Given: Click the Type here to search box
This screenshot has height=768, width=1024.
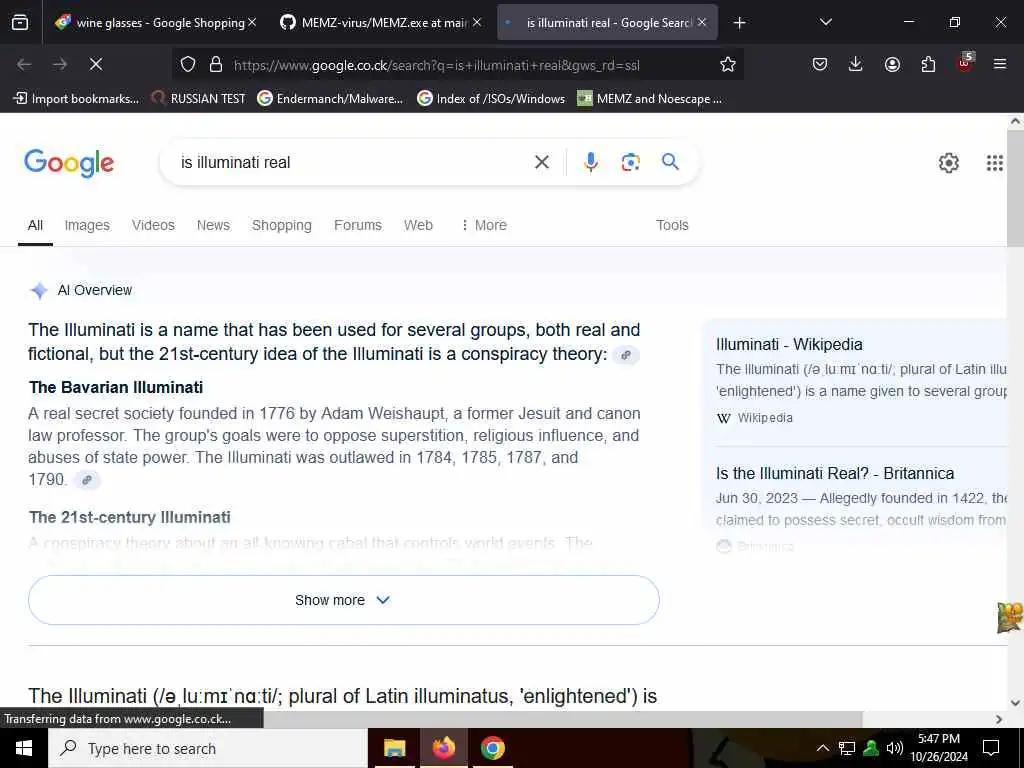Looking at the screenshot, I should click(208, 748).
